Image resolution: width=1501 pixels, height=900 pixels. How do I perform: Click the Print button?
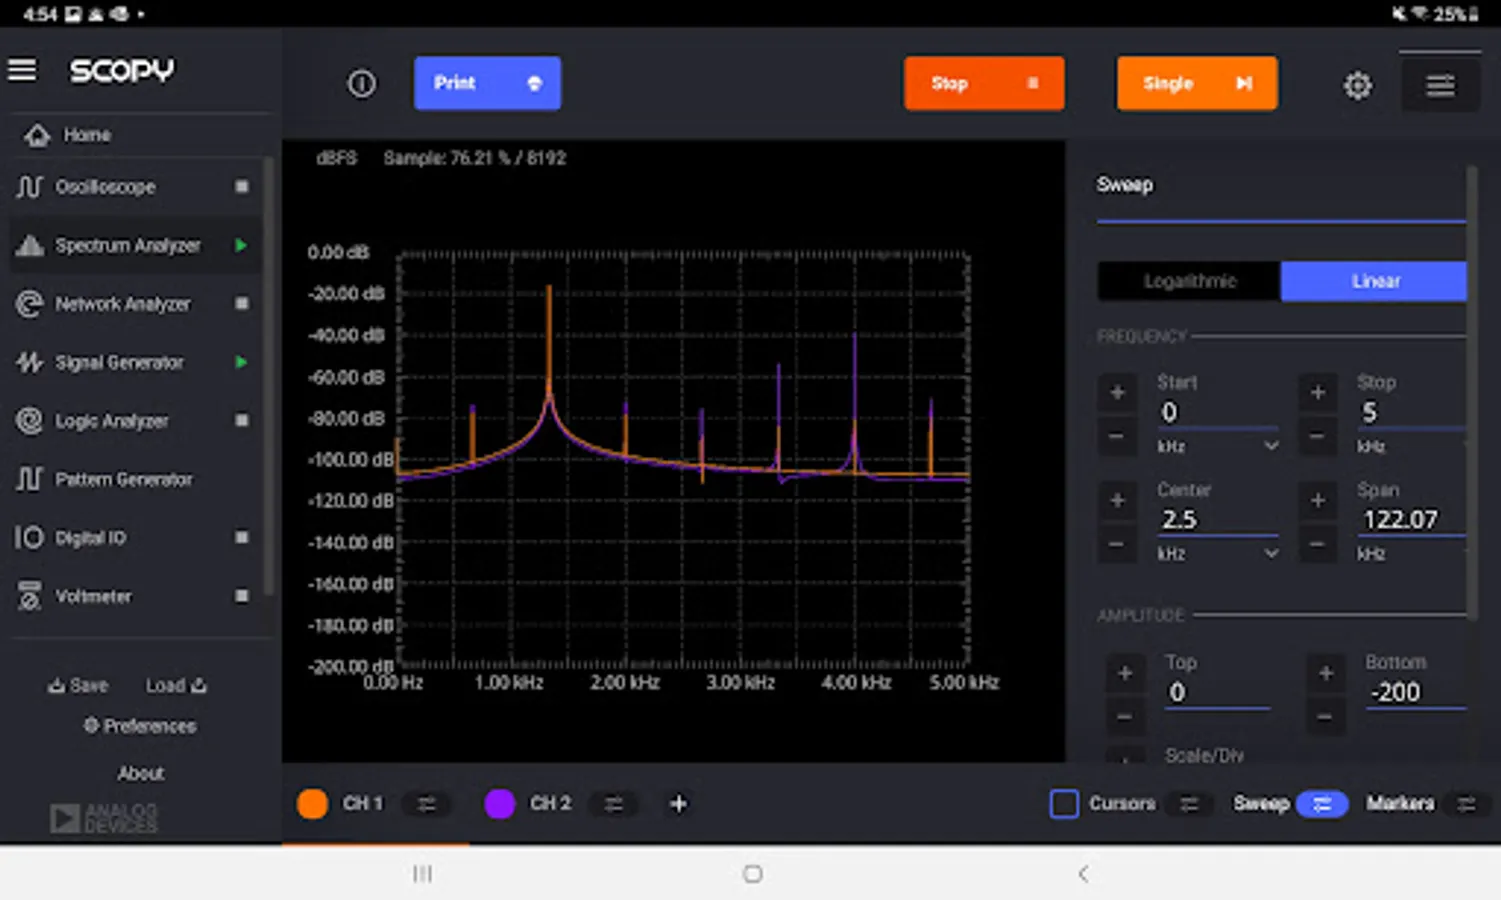coord(488,83)
